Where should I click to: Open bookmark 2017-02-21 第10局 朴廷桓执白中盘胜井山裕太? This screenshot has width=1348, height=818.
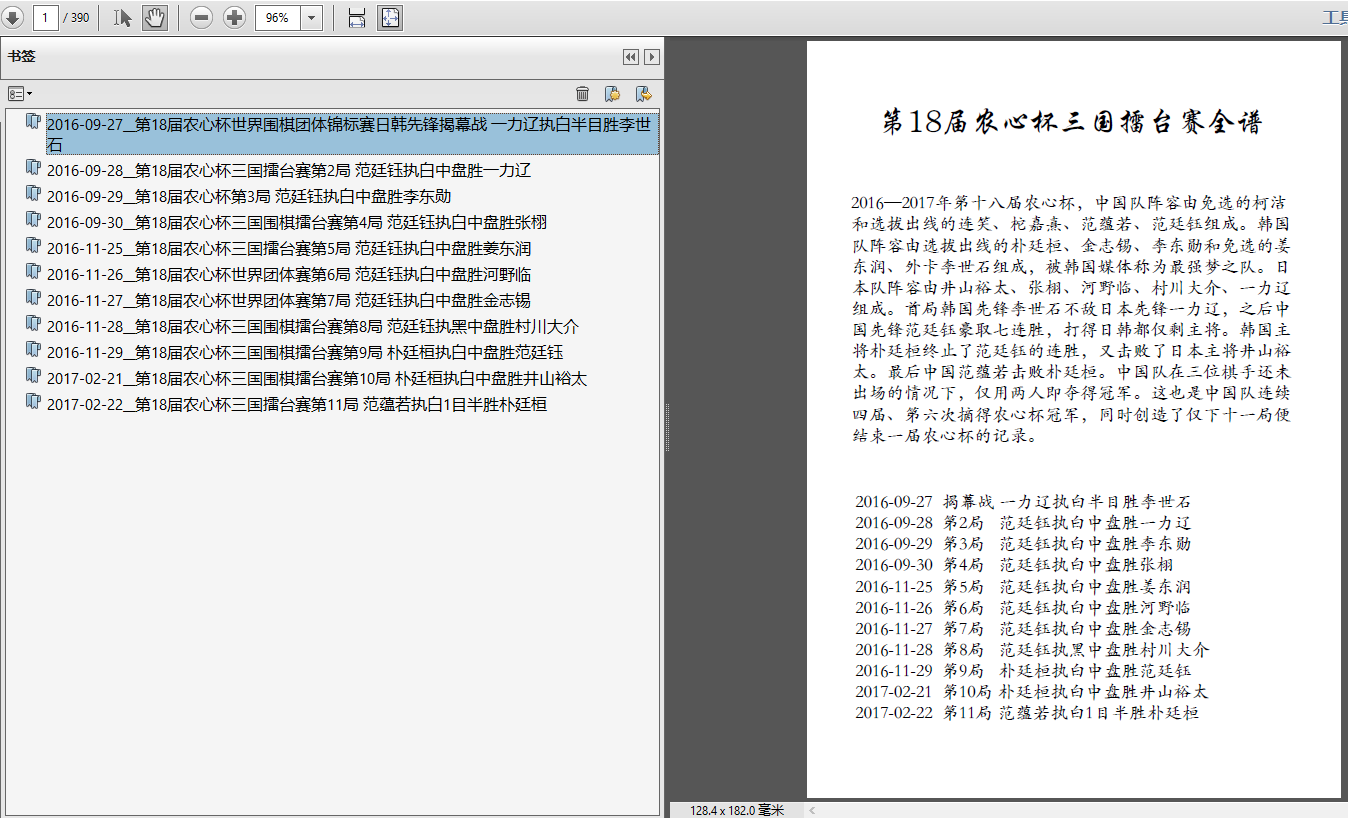(x=317, y=378)
